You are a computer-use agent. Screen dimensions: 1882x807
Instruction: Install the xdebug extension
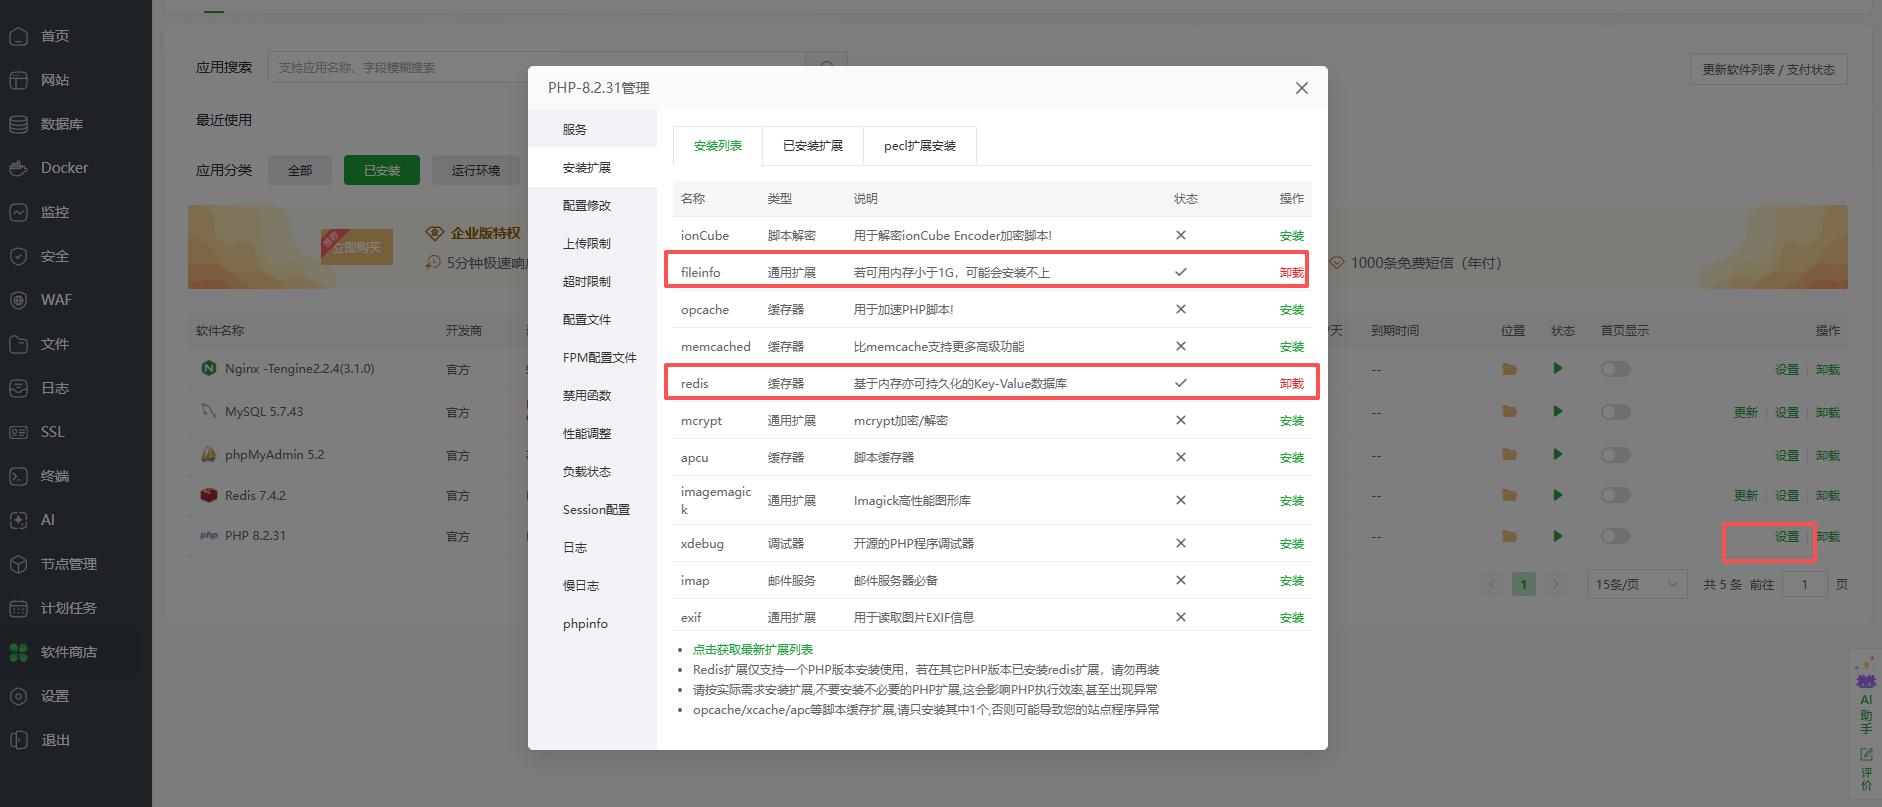click(1292, 544)
